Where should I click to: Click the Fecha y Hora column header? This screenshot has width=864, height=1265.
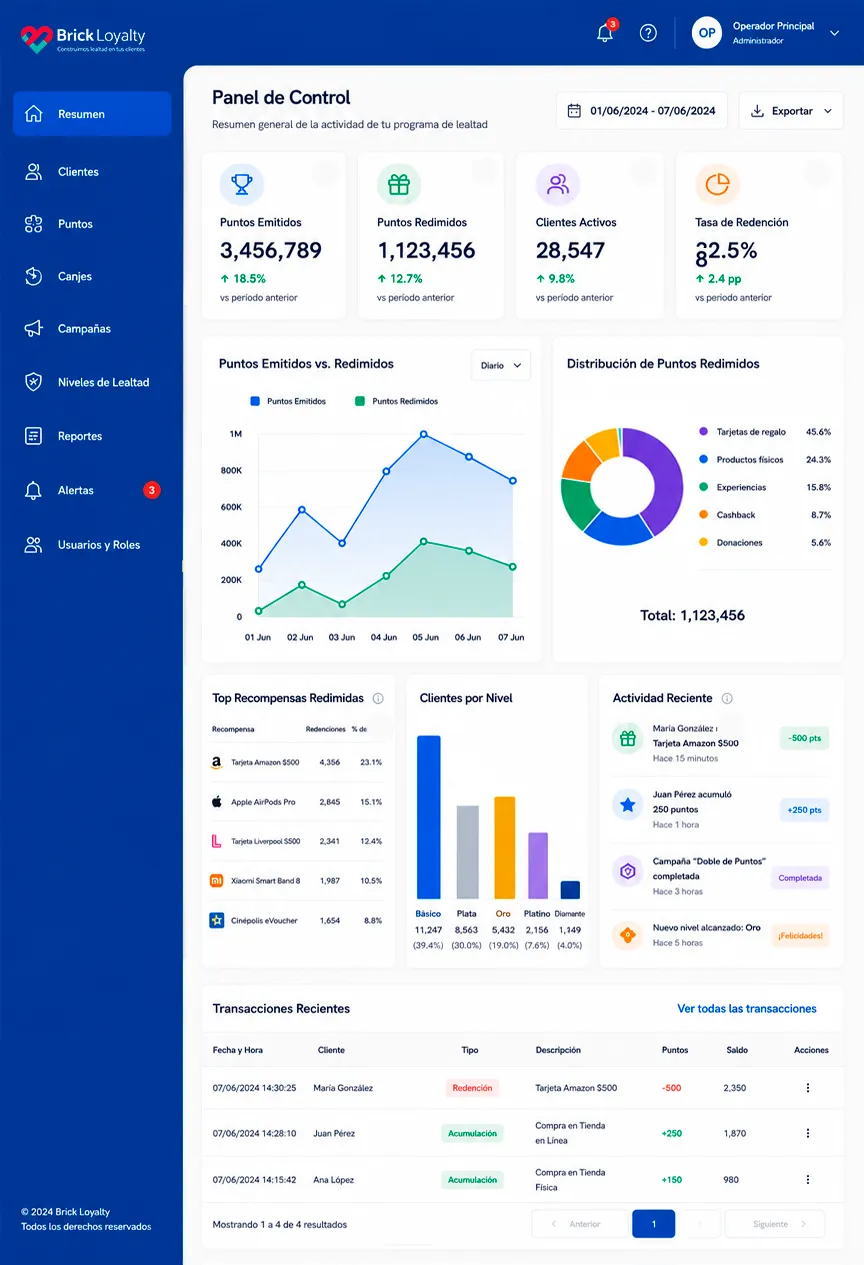click(x=238, y=1050)
